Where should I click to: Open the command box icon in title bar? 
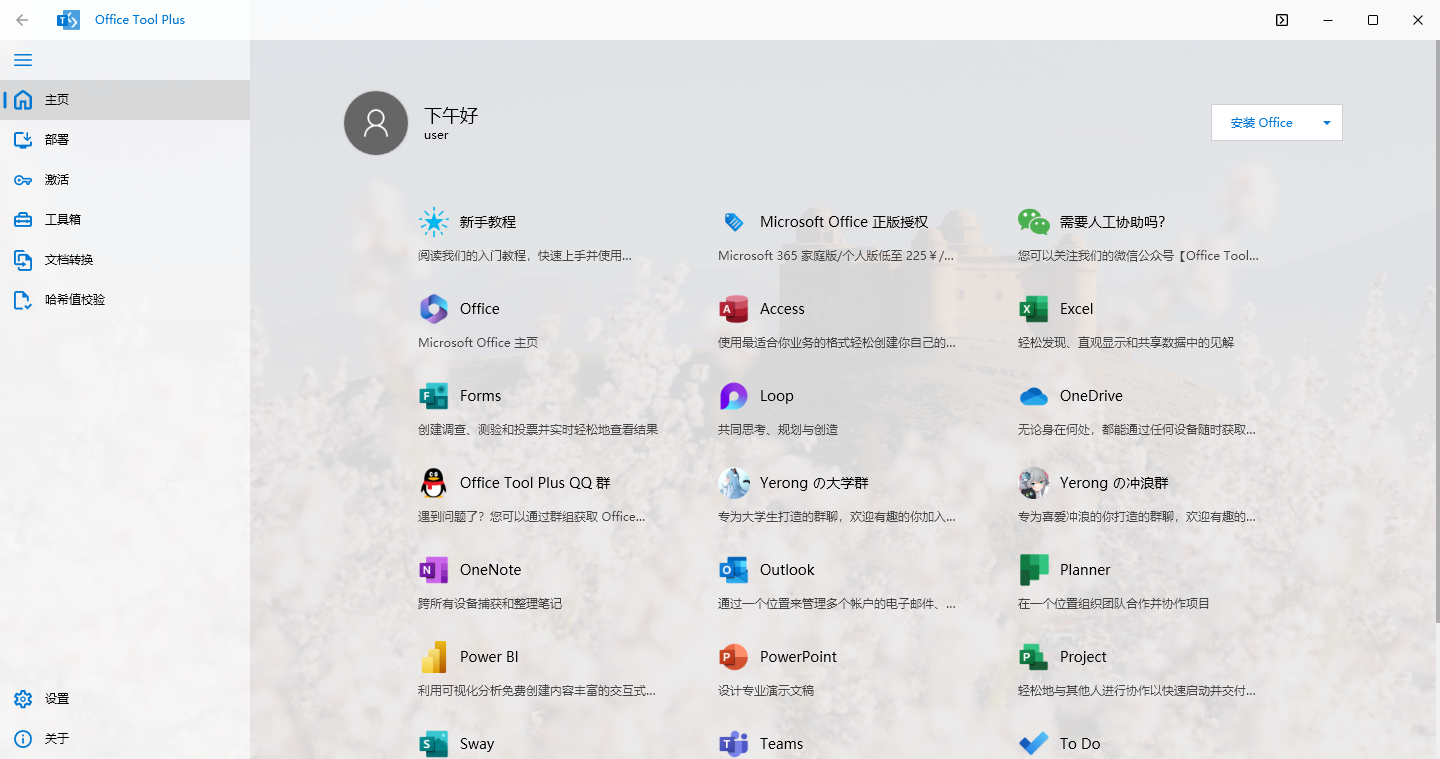point(1282,20)
